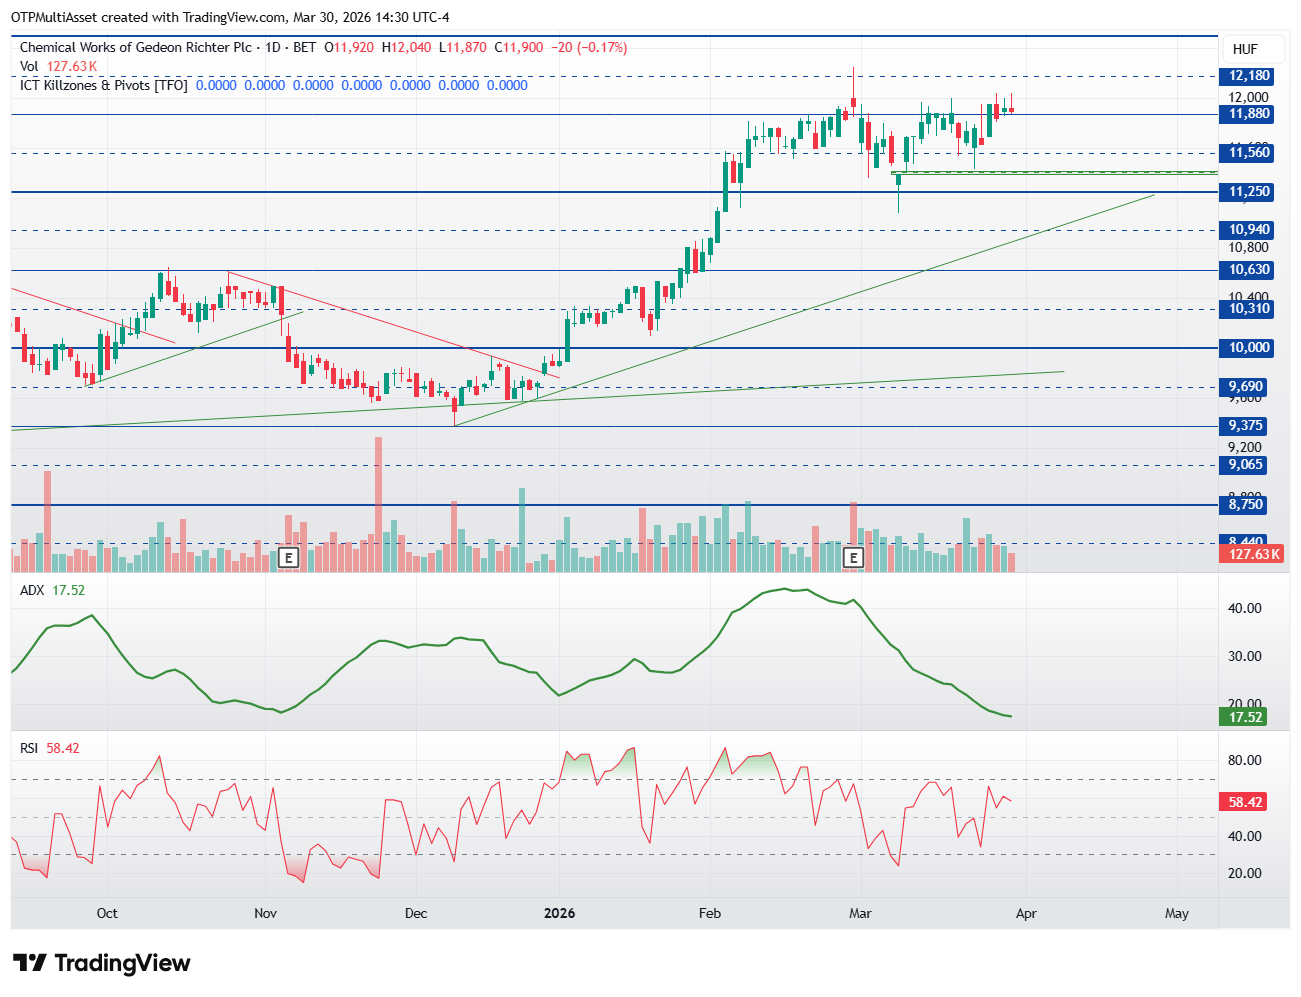Image resolution: width=1301 pixels, height=997 pixels.
Task: Select the ICT Killzones & Pivots [TFO] legend
Action: click(104, 85)
